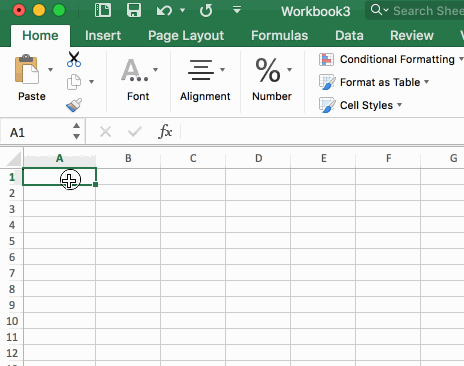Image resolution: width=464 pixels, height=366 pixels.
Task: Click the Select All corner triangle
Action: coord(14,158)
